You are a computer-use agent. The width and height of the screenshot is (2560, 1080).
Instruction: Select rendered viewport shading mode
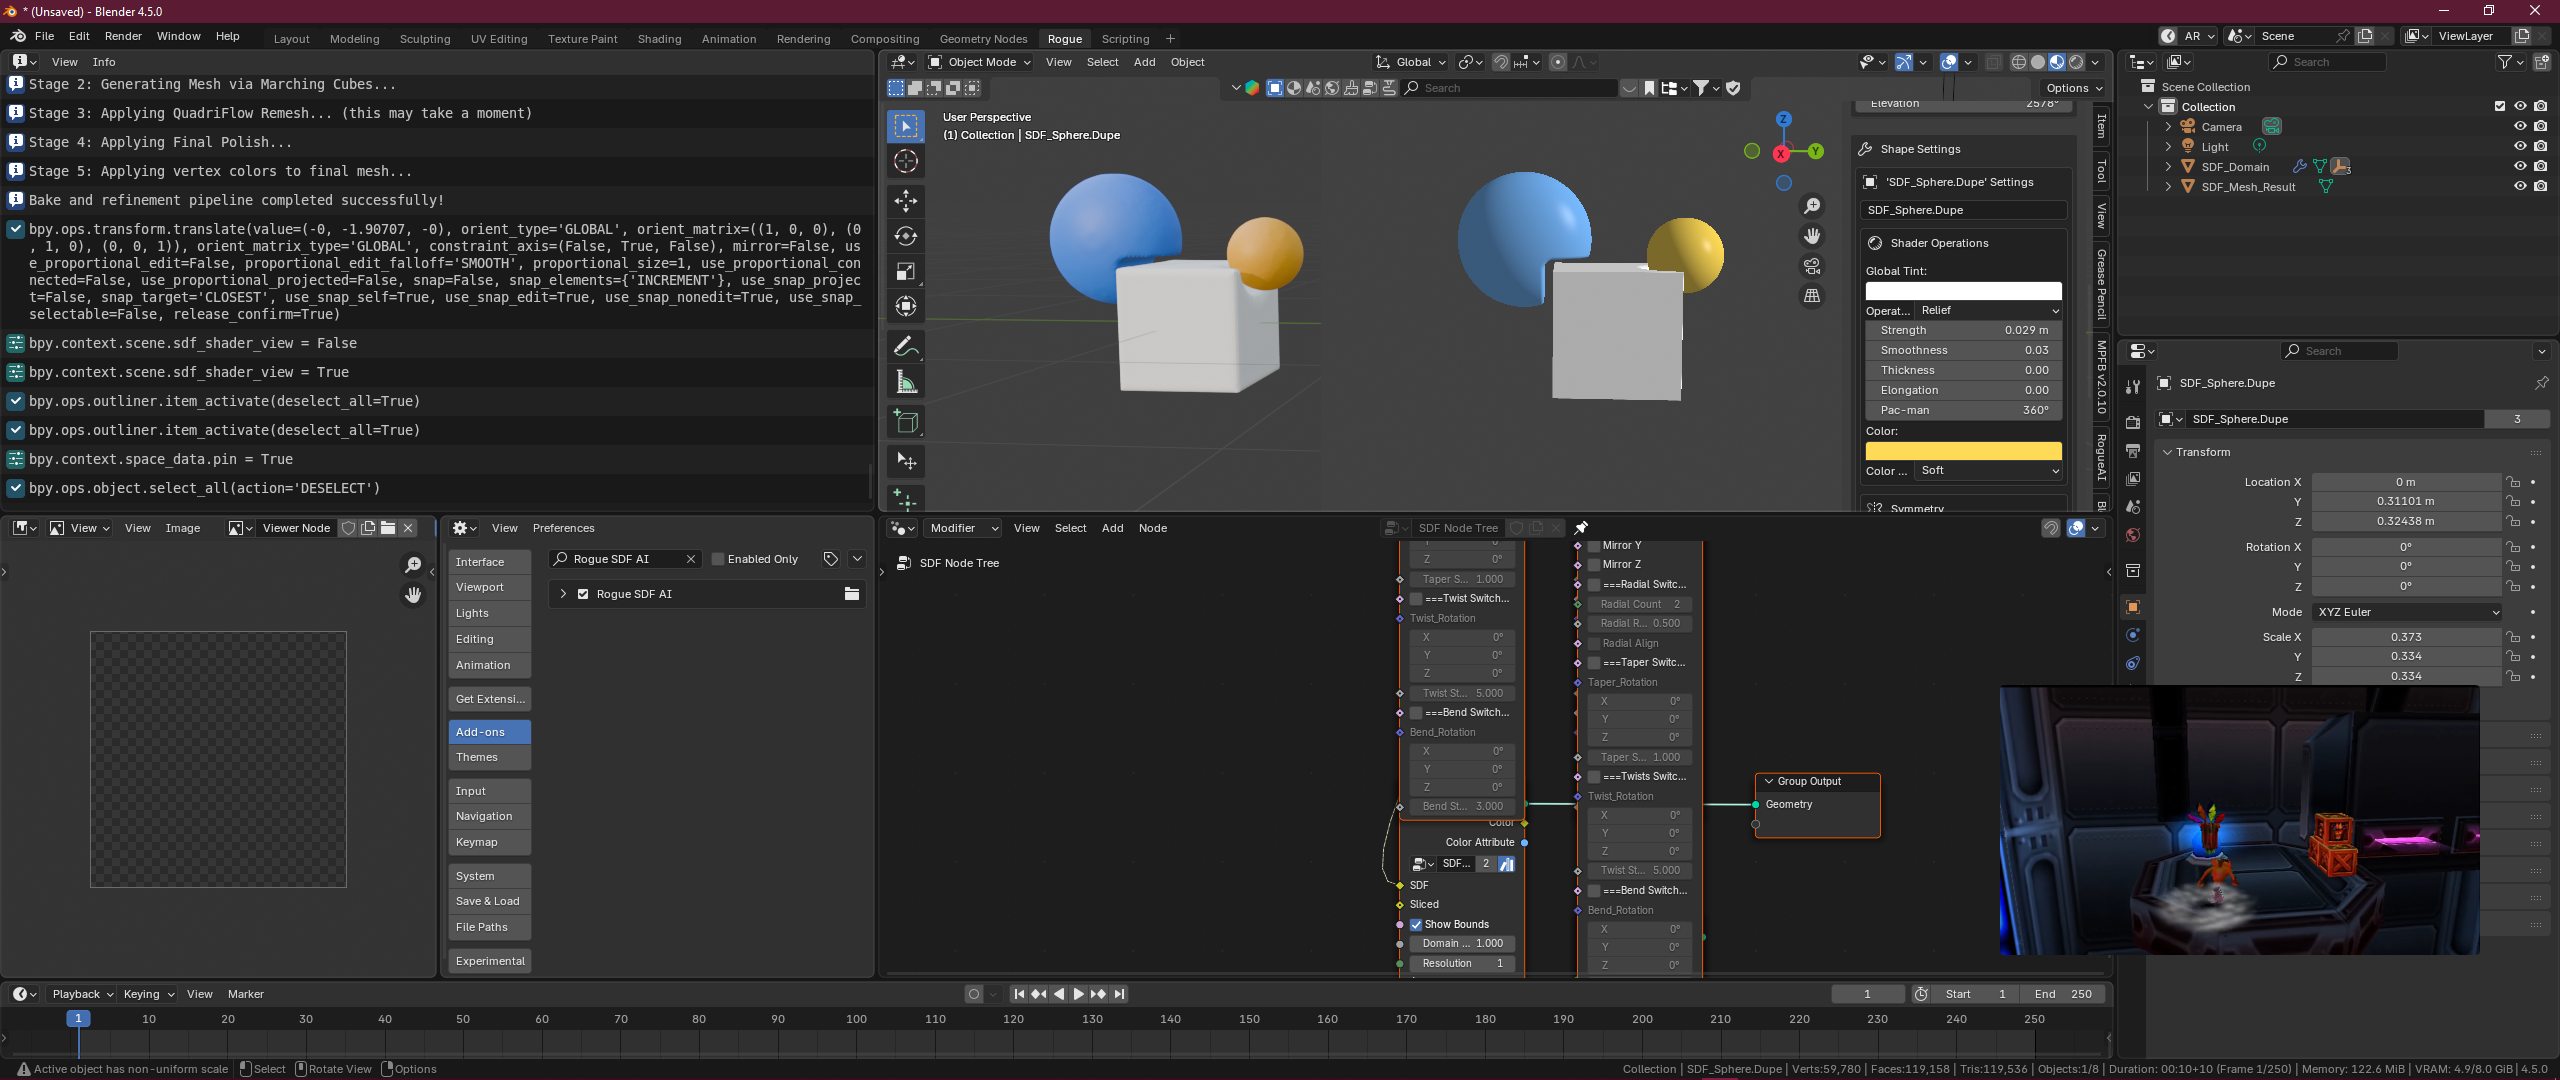point(2076,62)
